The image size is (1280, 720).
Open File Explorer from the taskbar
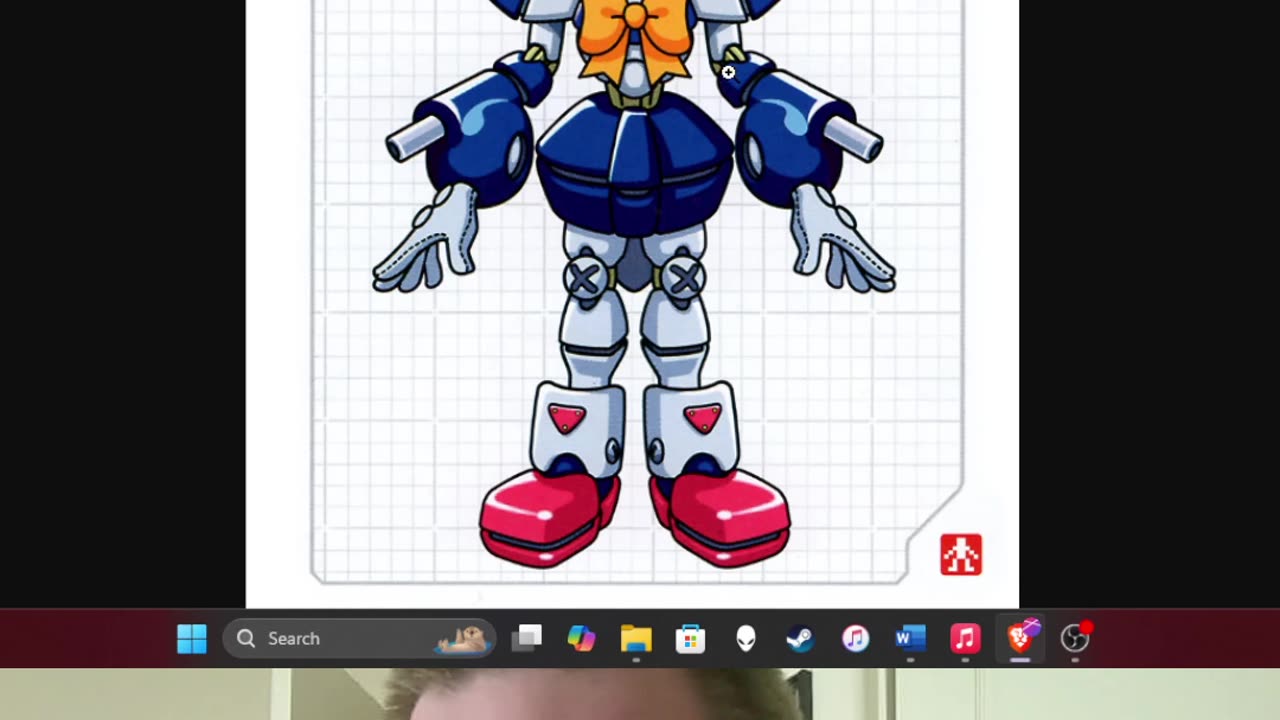(636, 638)
